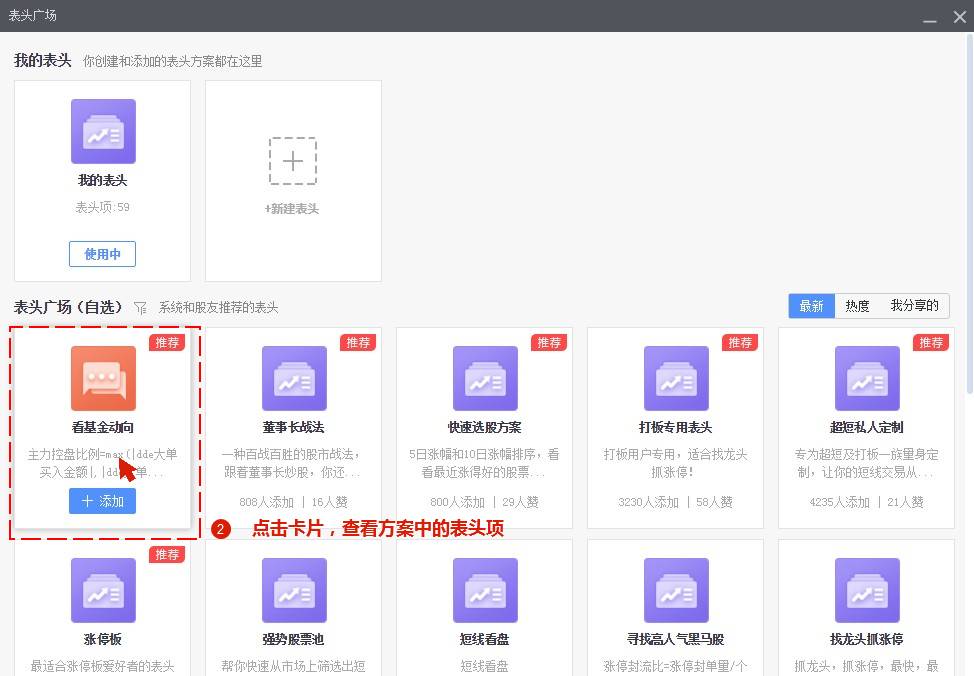Open the 强势股票池 card icon
The image size is (974, 676).
tap(294, 590)
